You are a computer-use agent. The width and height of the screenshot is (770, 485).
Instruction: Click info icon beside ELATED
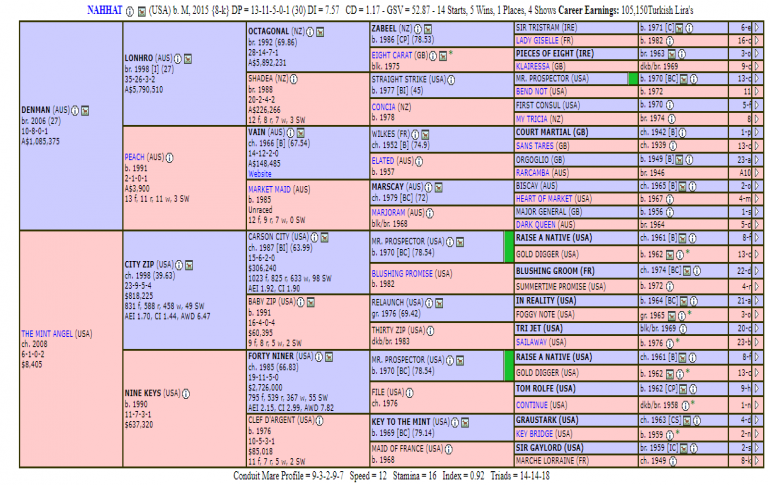(419, 161)
